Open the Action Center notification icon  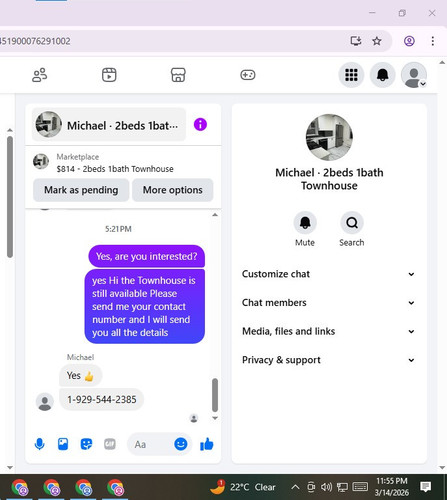(x=425, y=487)
